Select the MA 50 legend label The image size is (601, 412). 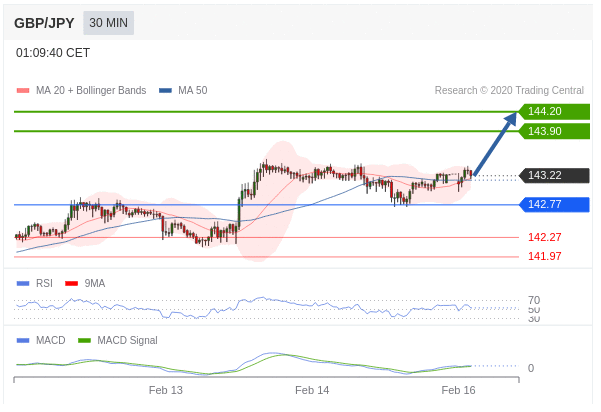[193, 90]
